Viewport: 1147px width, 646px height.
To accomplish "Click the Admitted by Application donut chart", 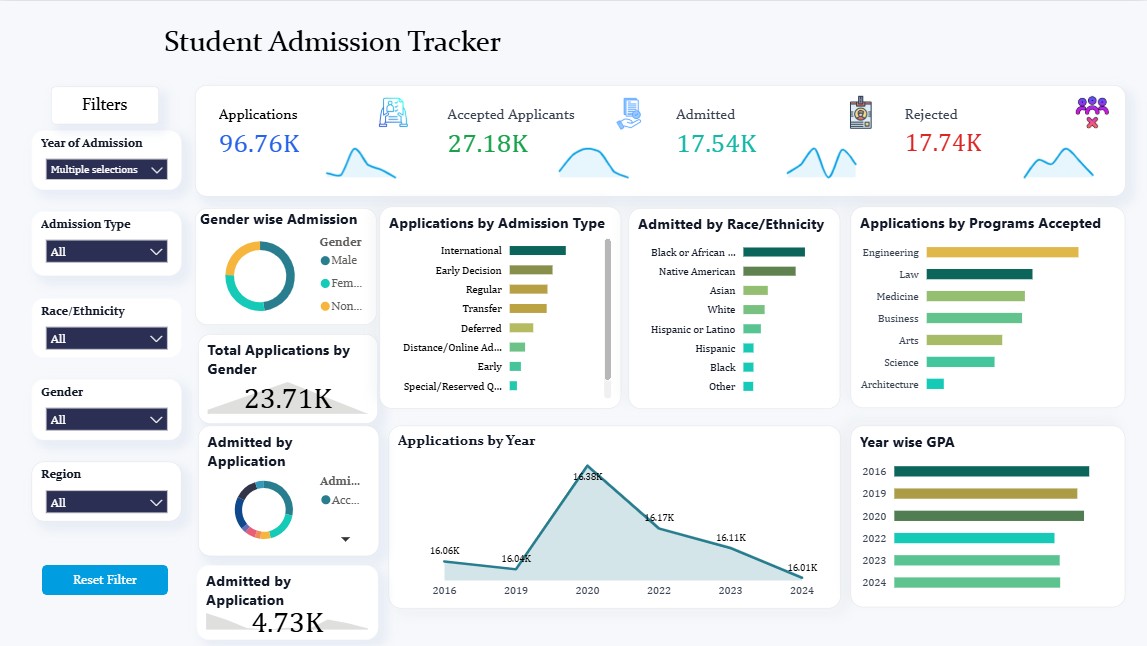I will click(264, 510).
